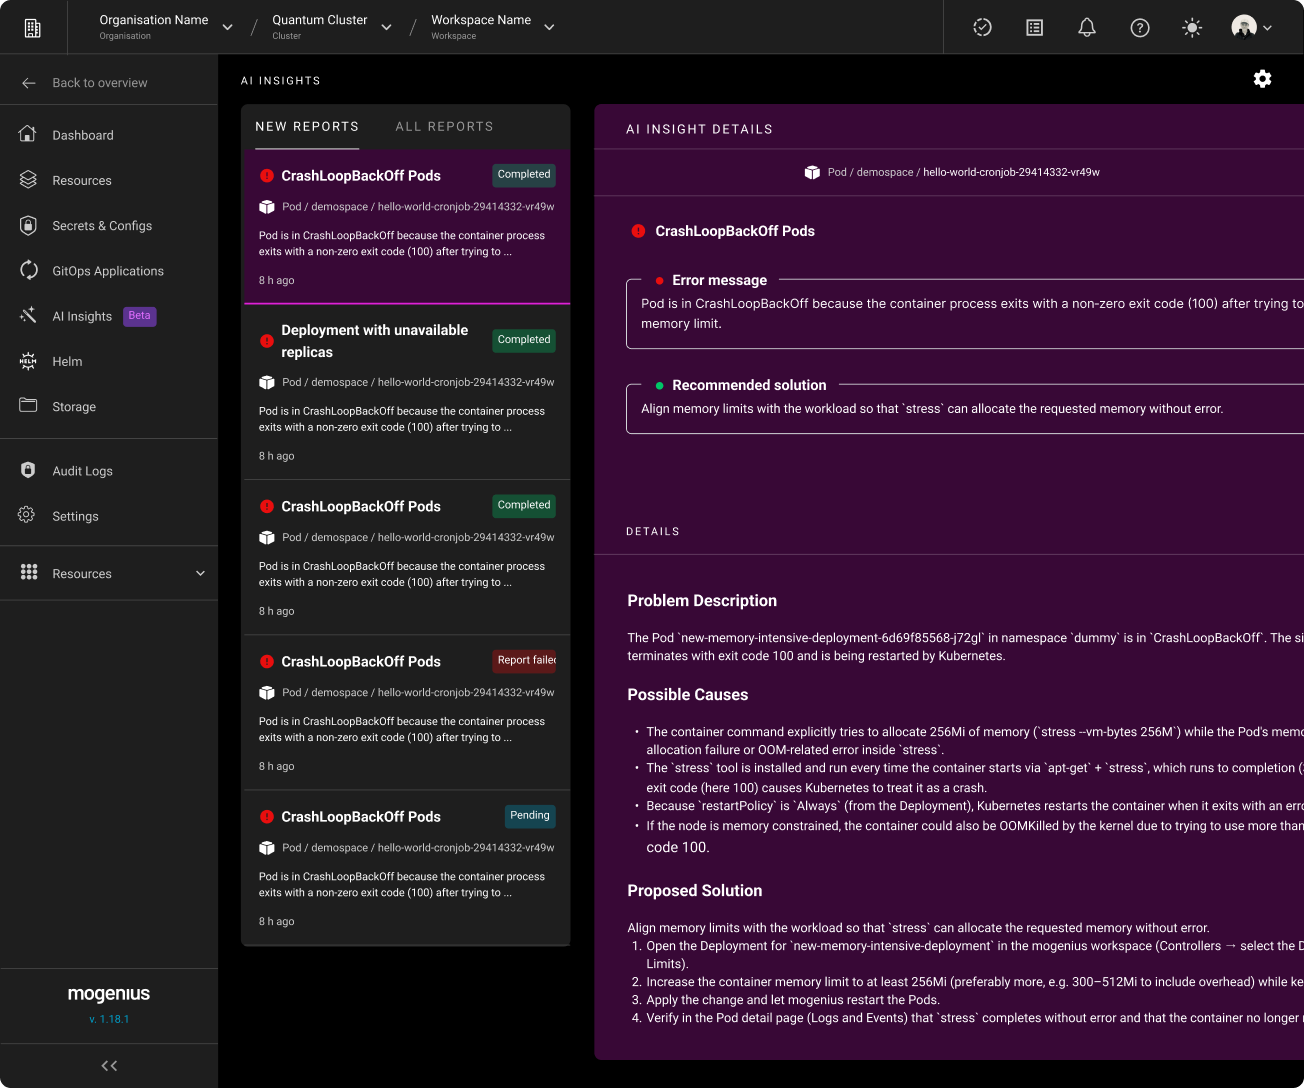Open AI Insights gear settings
The image size is (1304, 1088).
[1263, 79]
